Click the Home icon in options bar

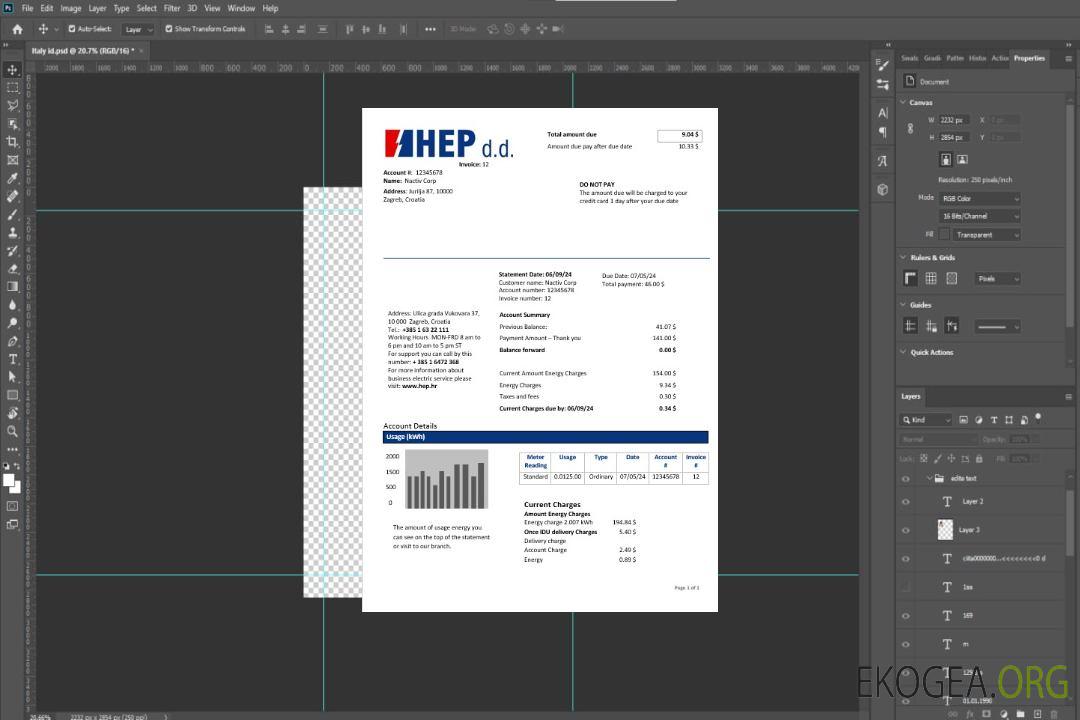tap(17, 29)
